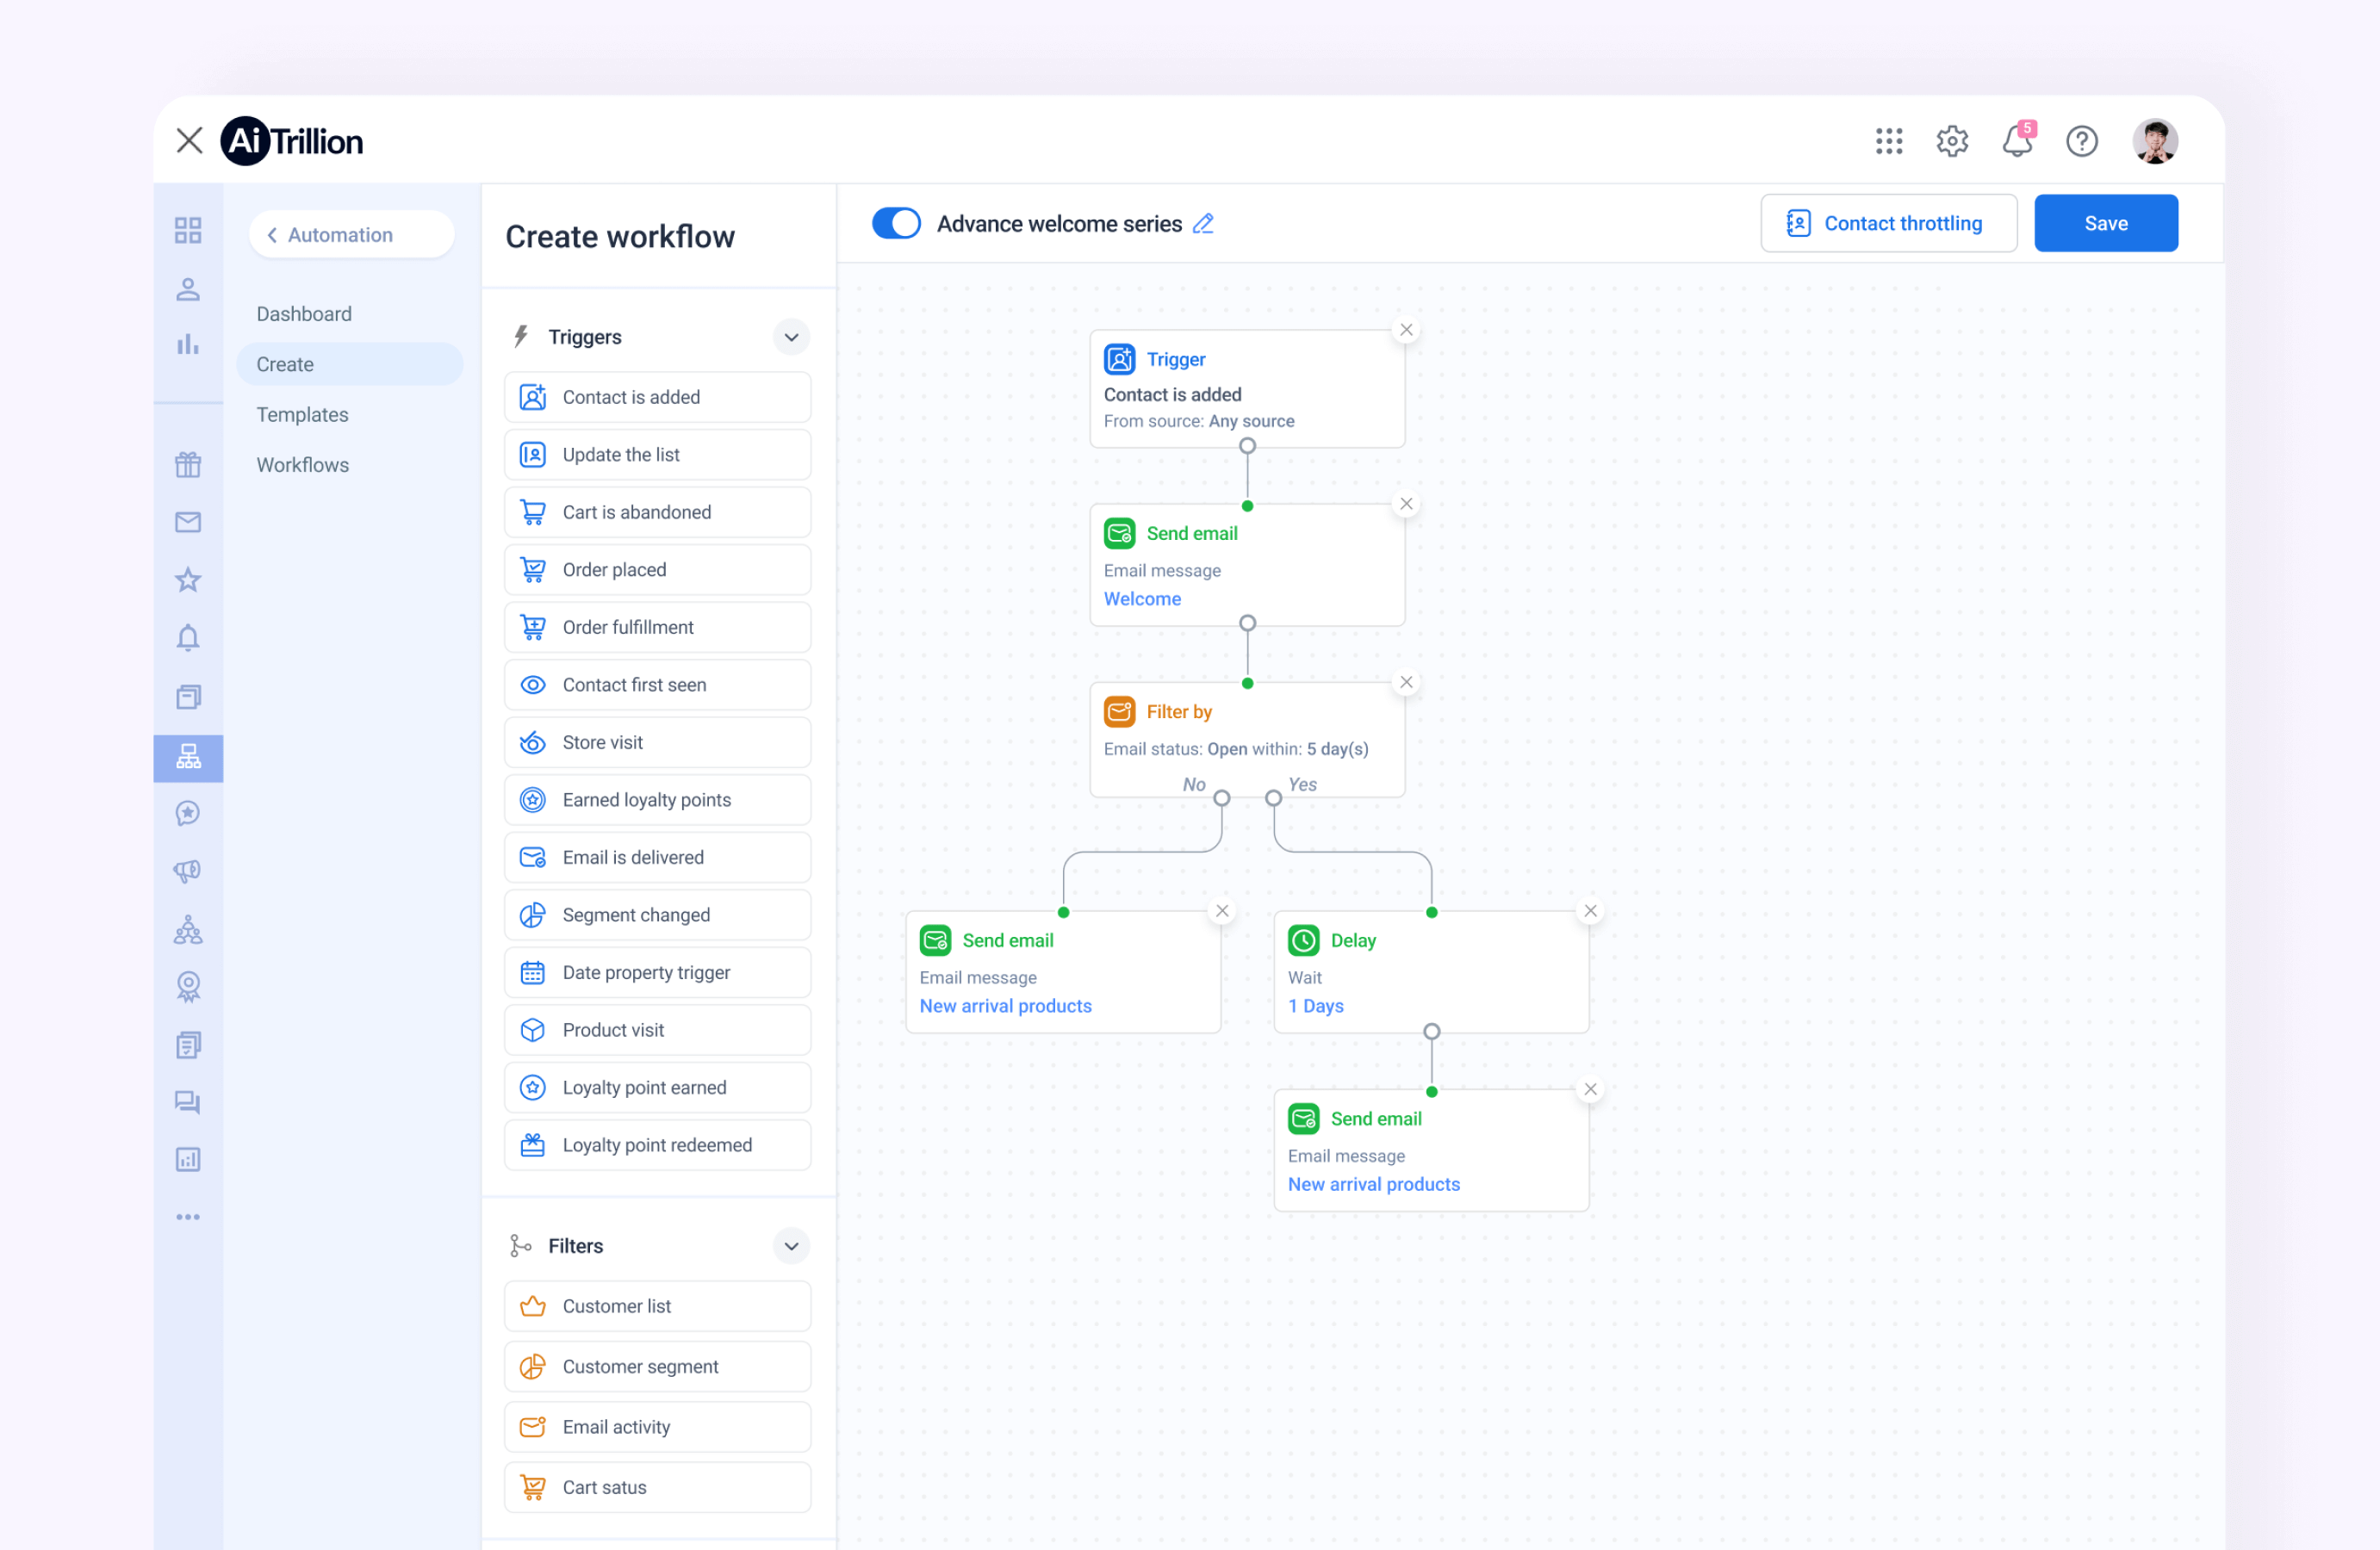Choose Segment changed trigger
This screenshot has width=2380, height=1550.
[x=657, y=915]
